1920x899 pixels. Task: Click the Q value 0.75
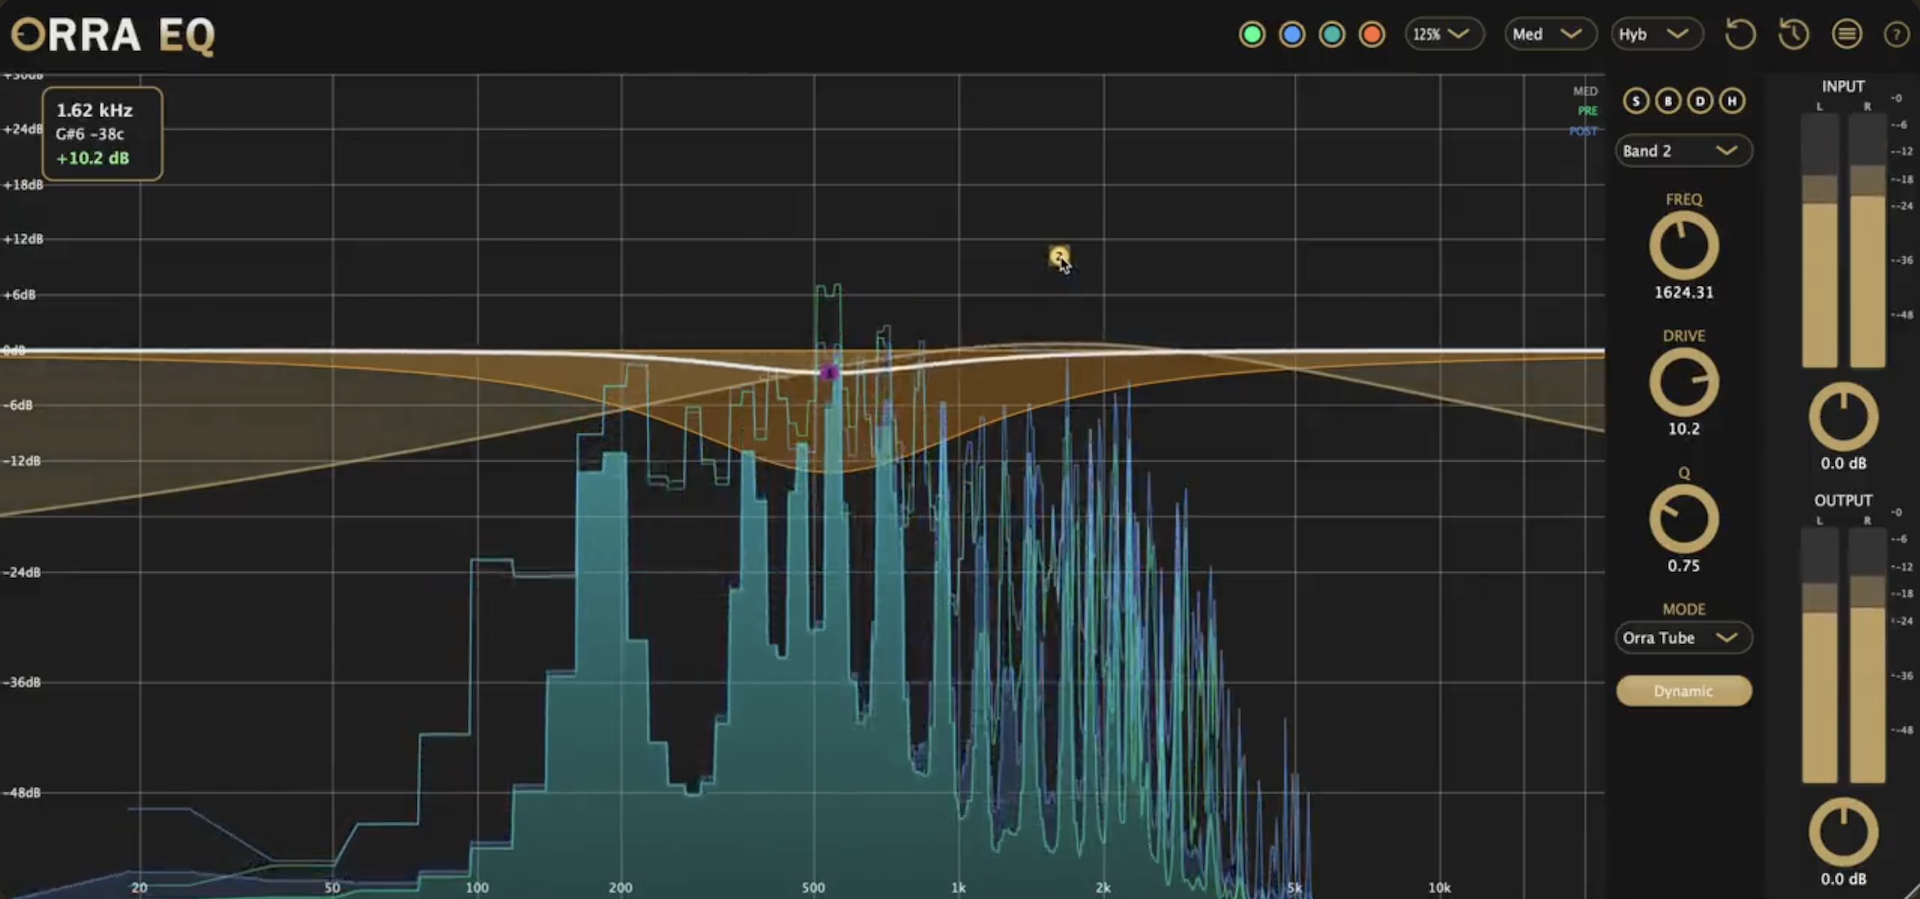[1684, 565]
